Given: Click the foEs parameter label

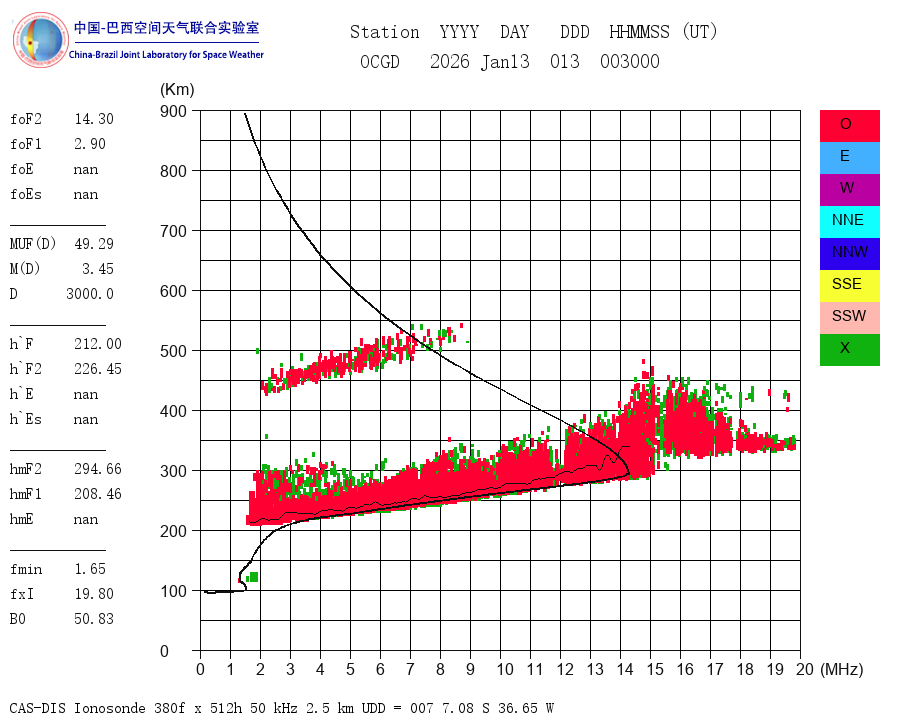Looking at the screenshot, I should (26, 194).
